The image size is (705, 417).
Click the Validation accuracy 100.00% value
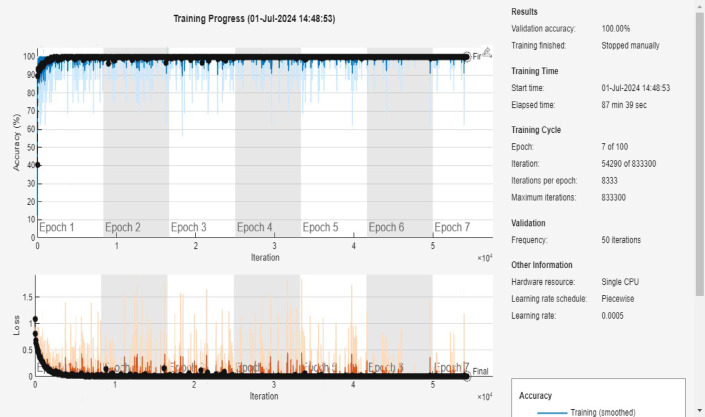click(x=616, y=28)
